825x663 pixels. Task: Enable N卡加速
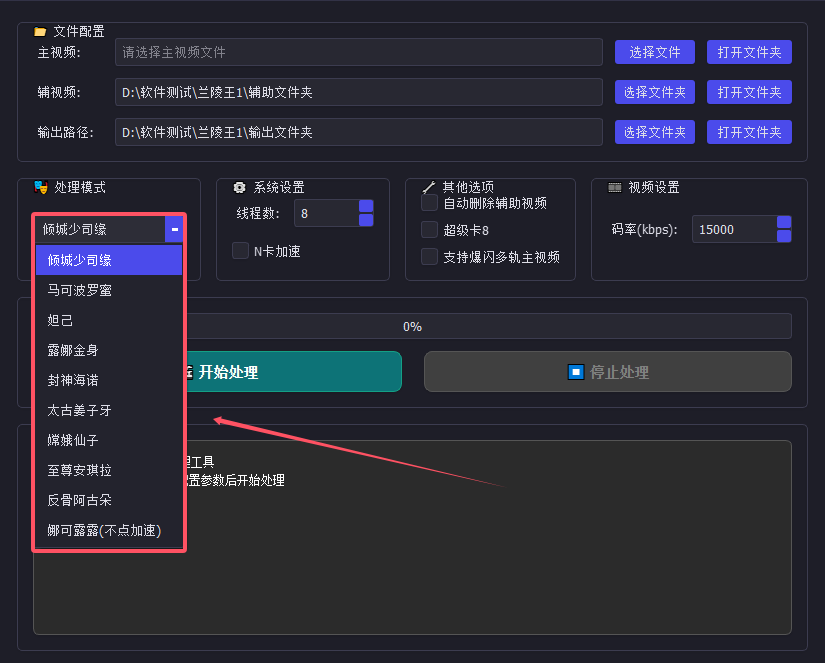pyautogui.click(x=240, y=250)
